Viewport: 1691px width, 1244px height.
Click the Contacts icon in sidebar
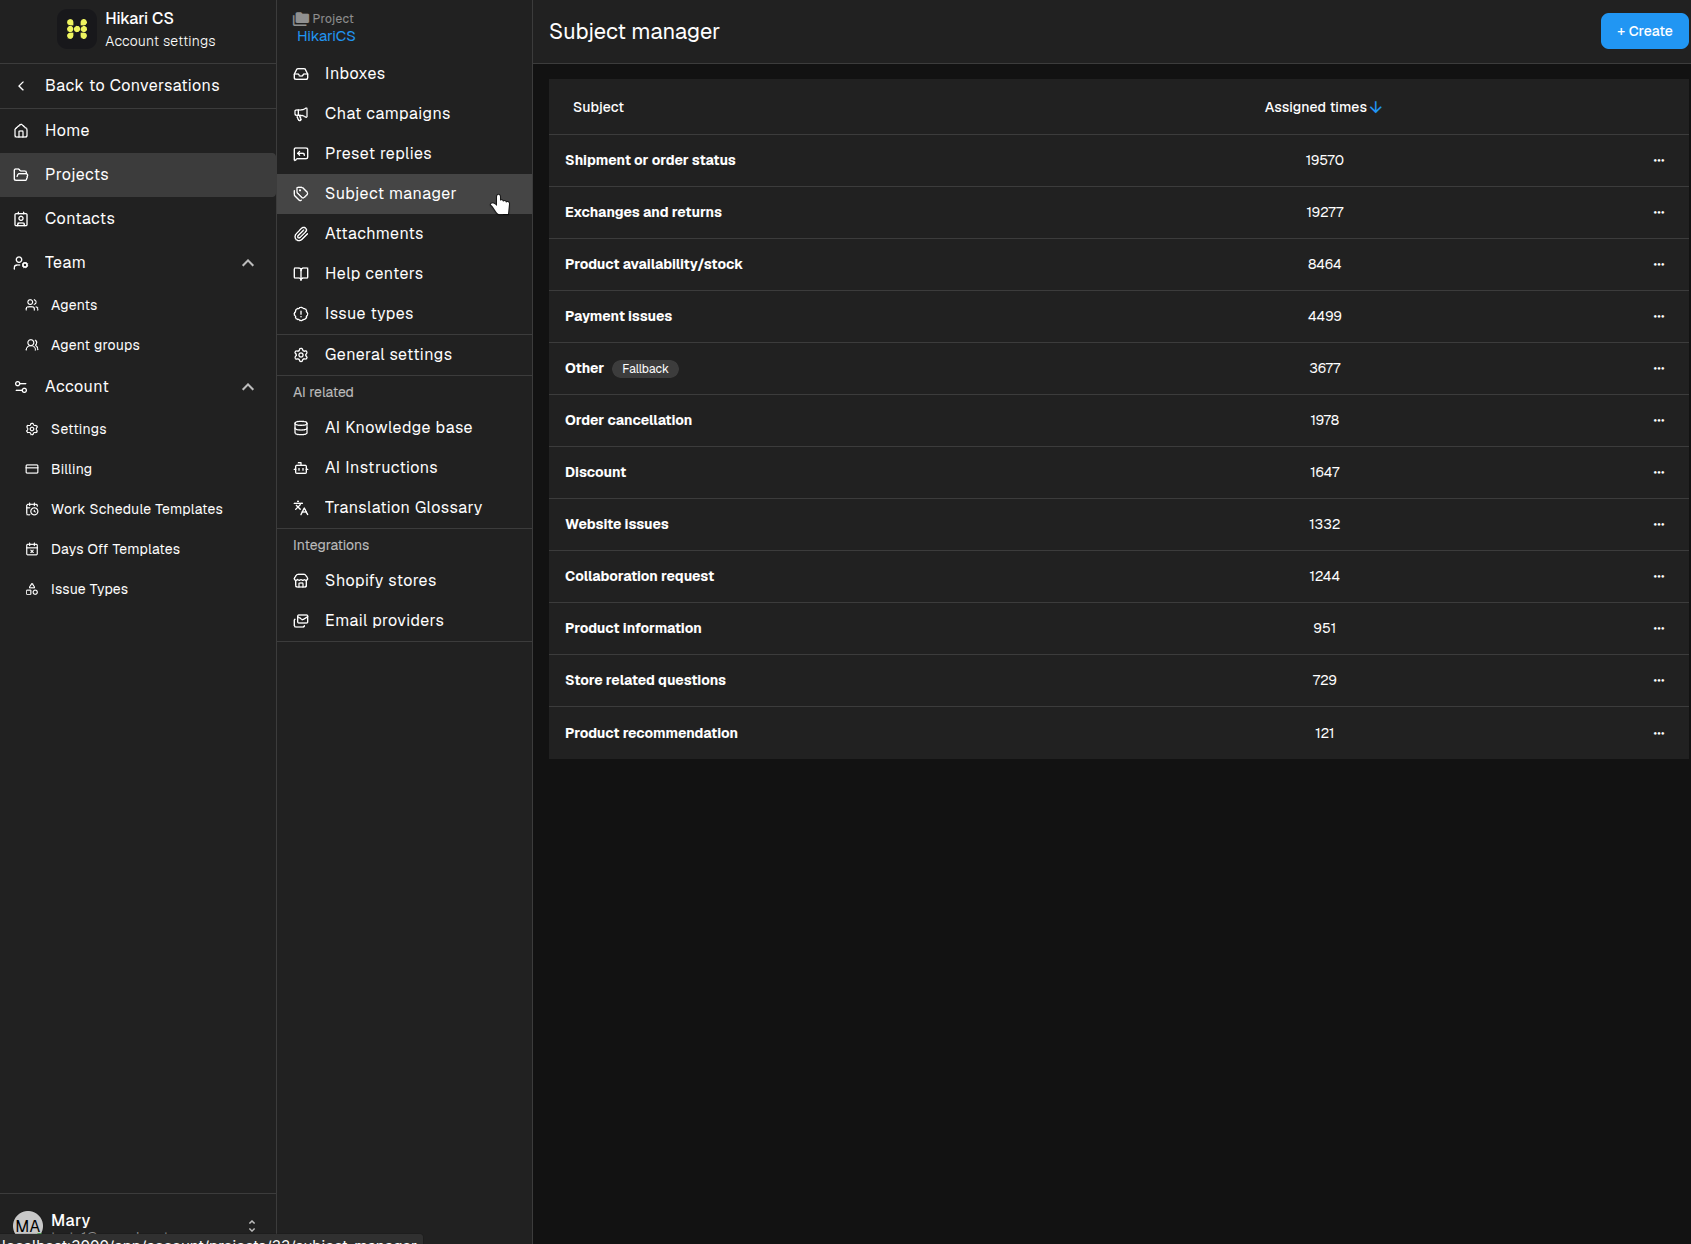(21, 219)
